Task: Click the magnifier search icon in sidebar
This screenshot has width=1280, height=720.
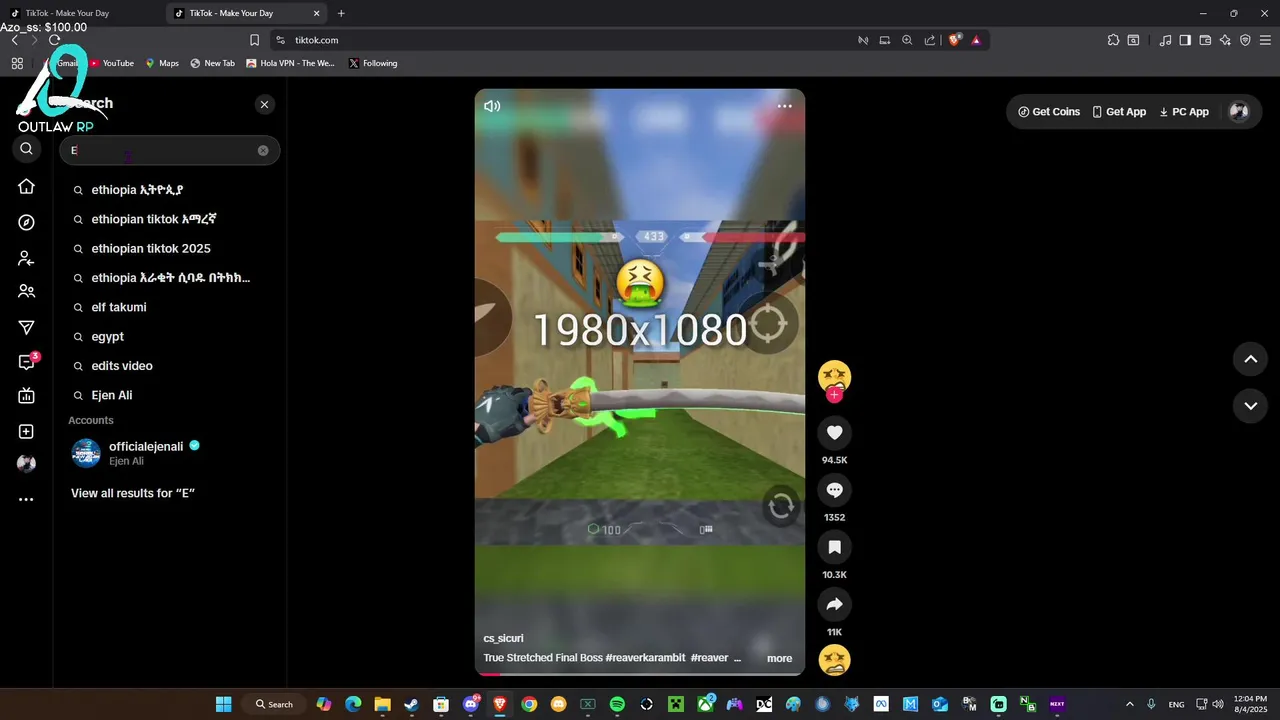Action: click(x=26, y=149)
